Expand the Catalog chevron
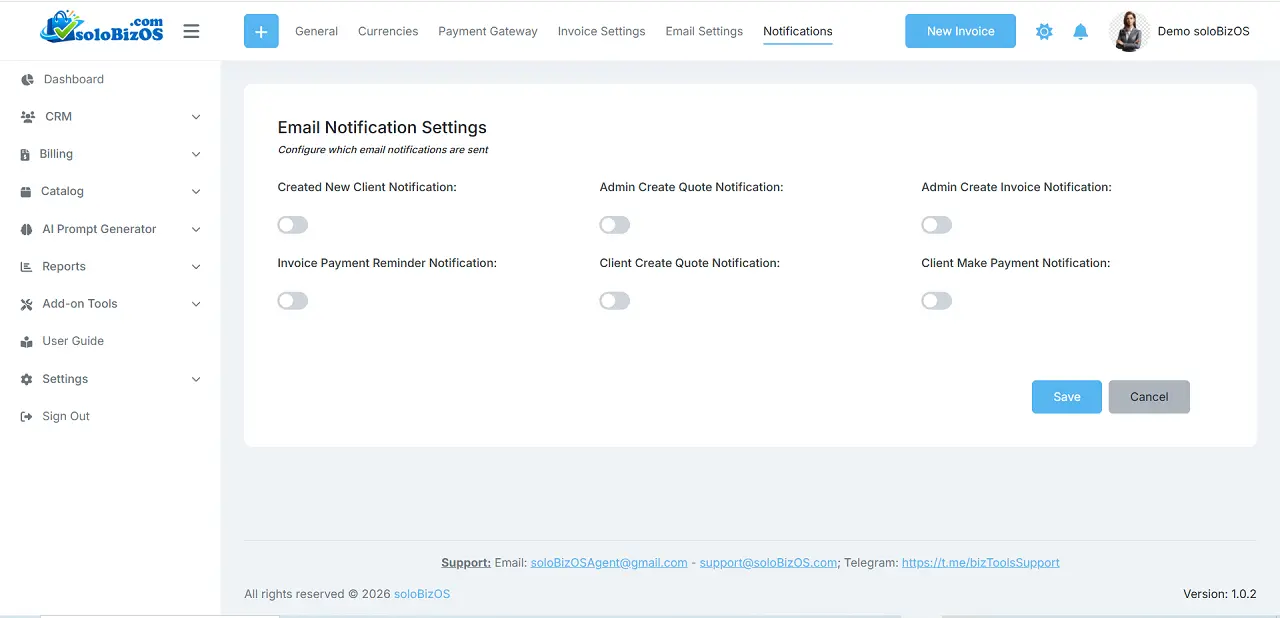The image size is (1280, 618). pyautogui.click(x=196, y=191)
